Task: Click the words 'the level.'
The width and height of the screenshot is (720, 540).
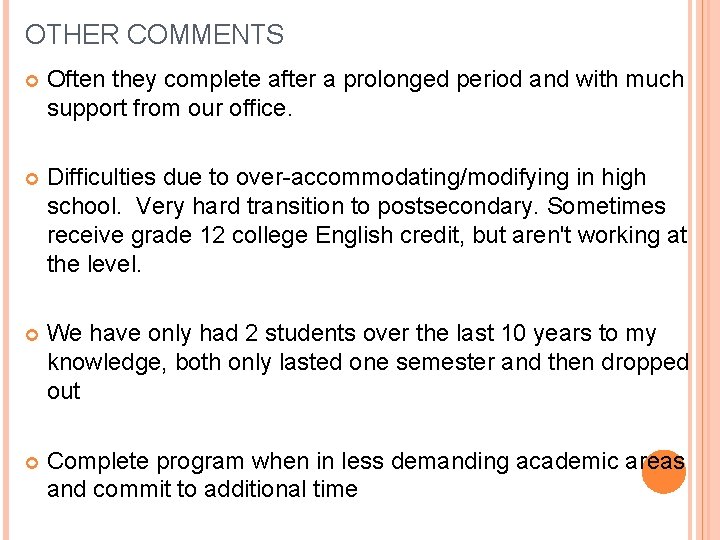Action: point(94,264)
